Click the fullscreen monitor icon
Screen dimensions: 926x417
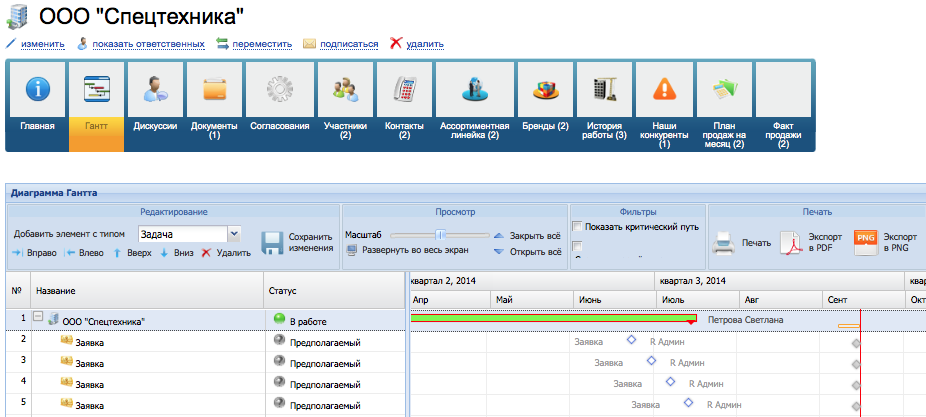point(351,250)
